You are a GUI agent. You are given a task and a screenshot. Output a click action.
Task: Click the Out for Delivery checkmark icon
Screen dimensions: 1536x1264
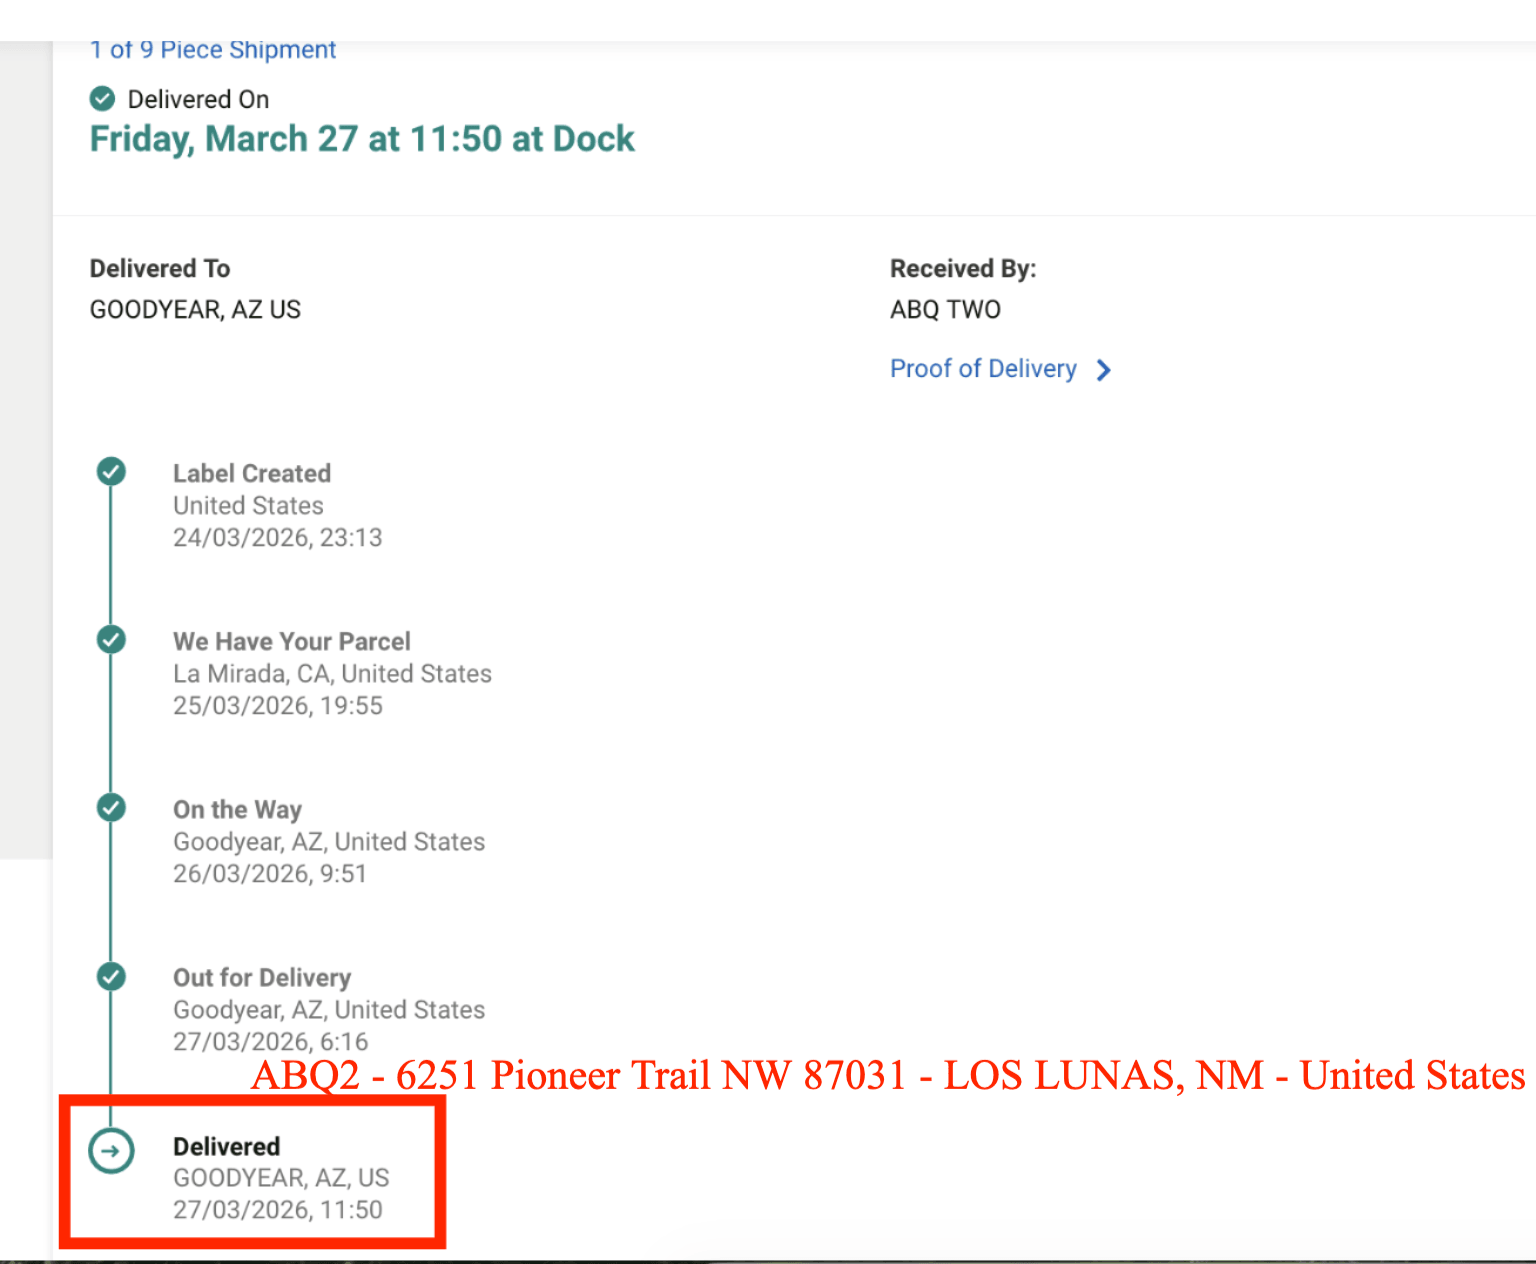111,976
